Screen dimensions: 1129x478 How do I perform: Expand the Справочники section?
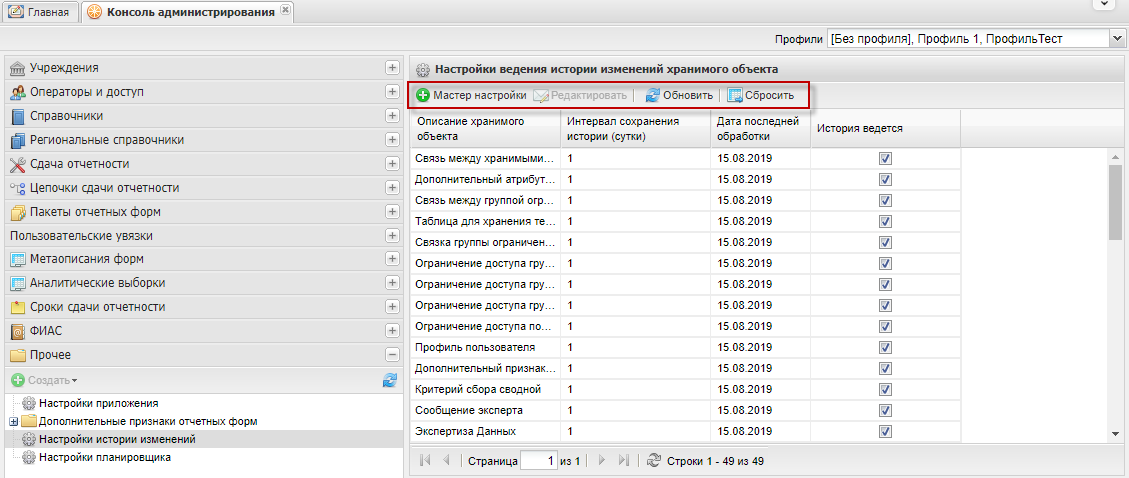click(x=392, y=116)
